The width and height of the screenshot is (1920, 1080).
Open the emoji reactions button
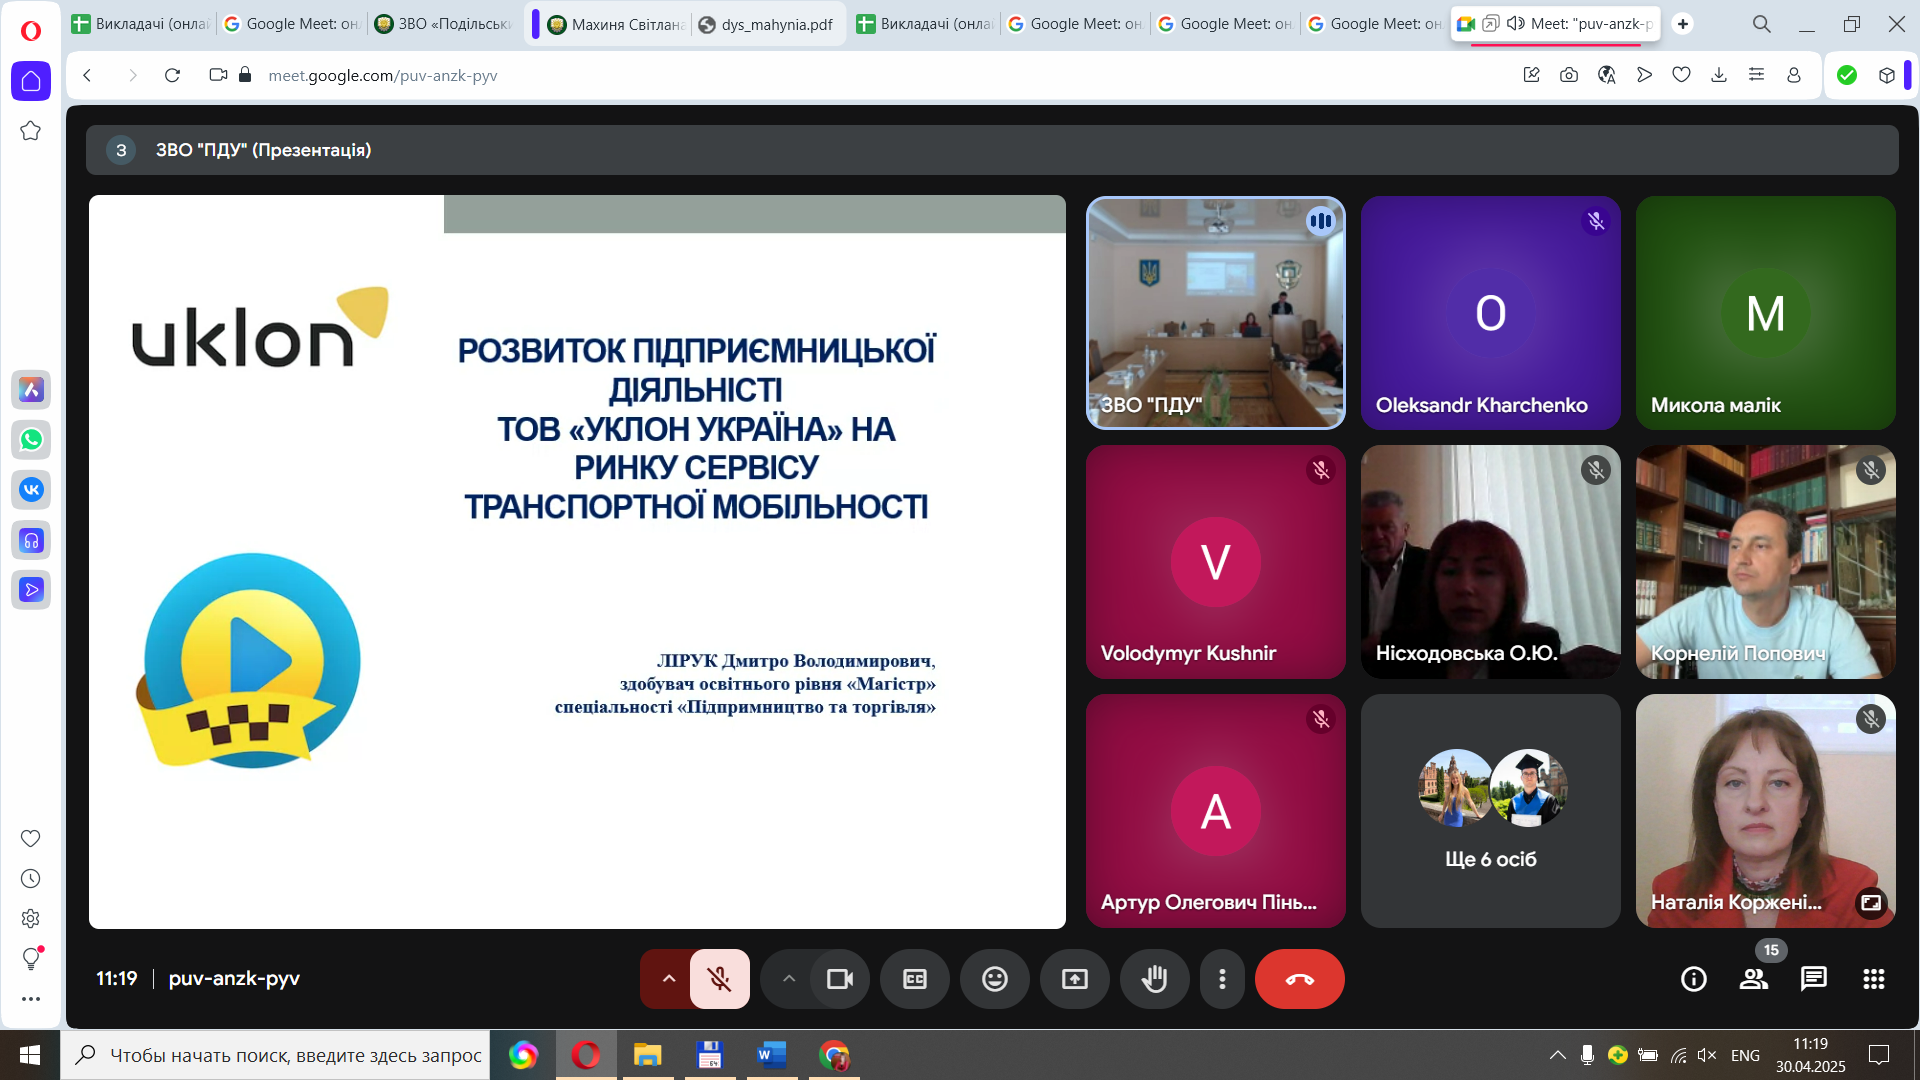click(x=994, y=979)
